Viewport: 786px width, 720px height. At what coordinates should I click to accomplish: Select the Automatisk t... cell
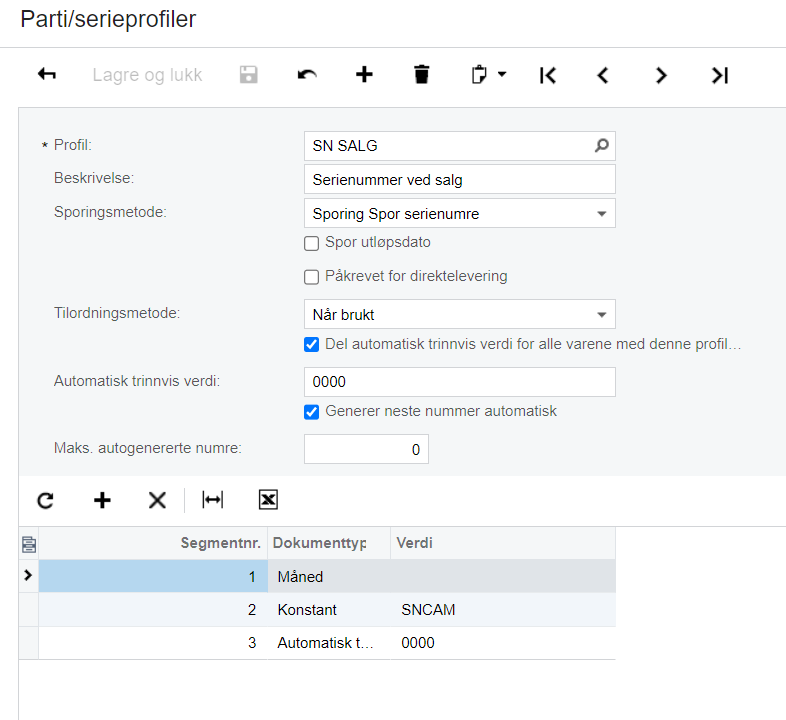click(x=329, y=643)
